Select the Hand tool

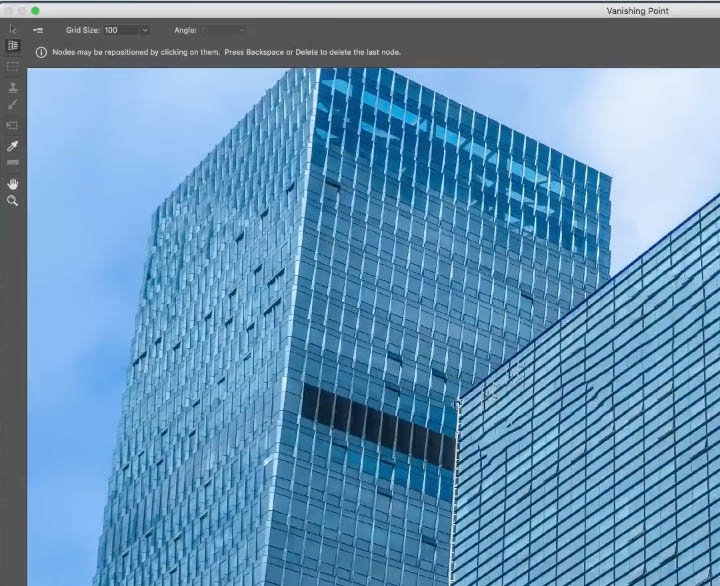click(x=12, y=184)
